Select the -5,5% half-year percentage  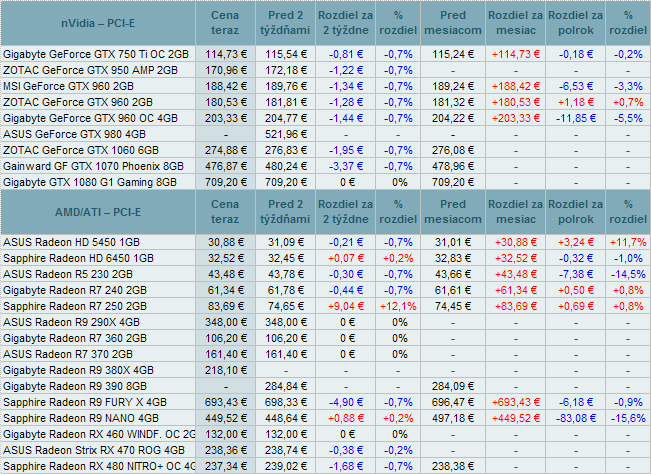pos(628,118)
